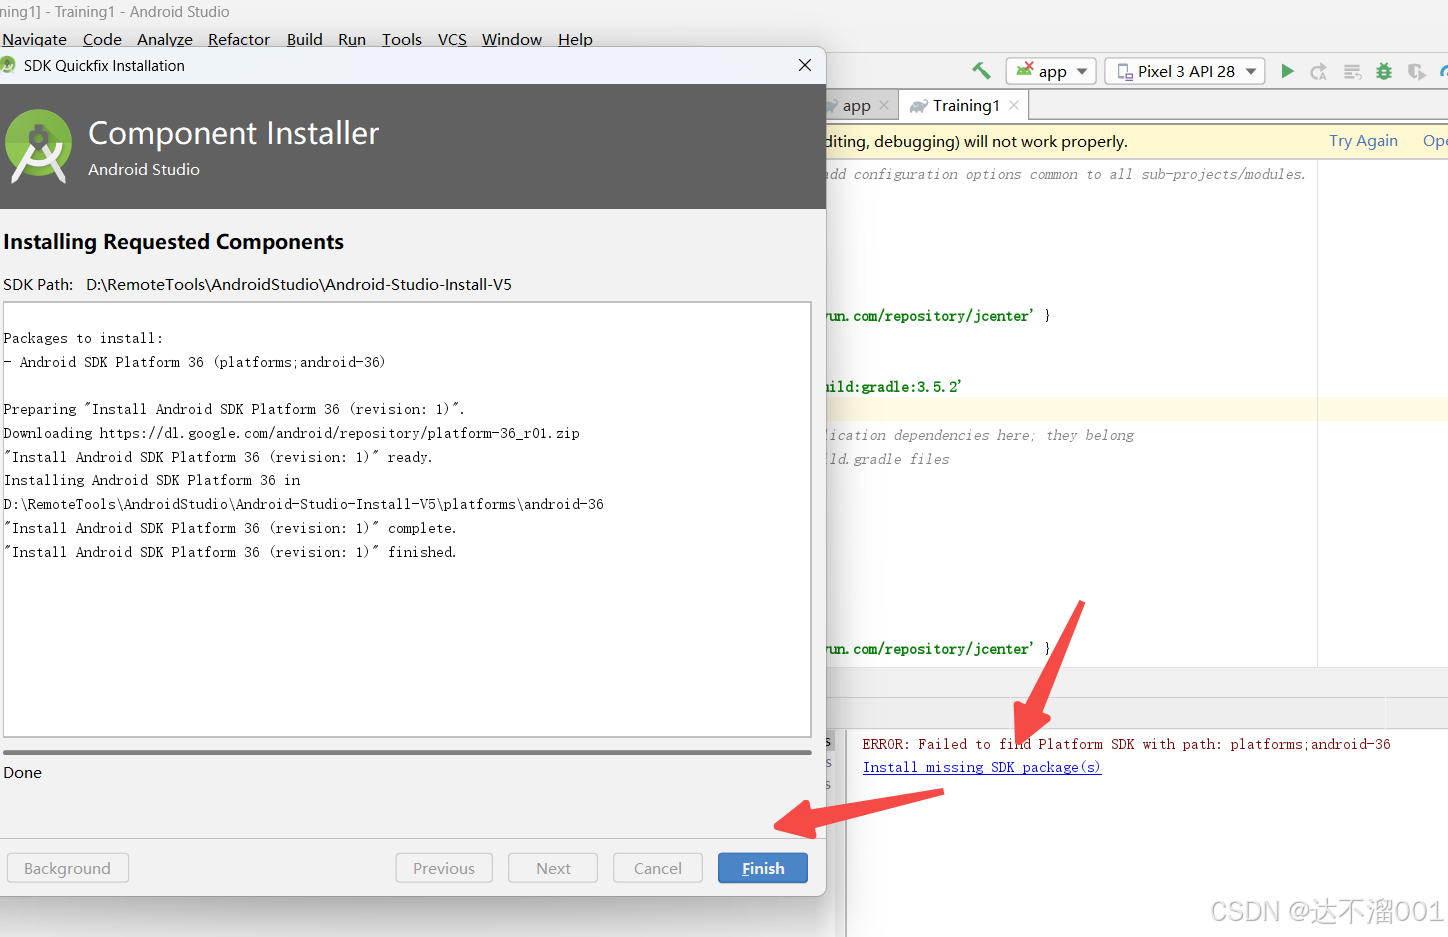Open the Code menu
This screenshot has width=1448, height=937.
102,39
